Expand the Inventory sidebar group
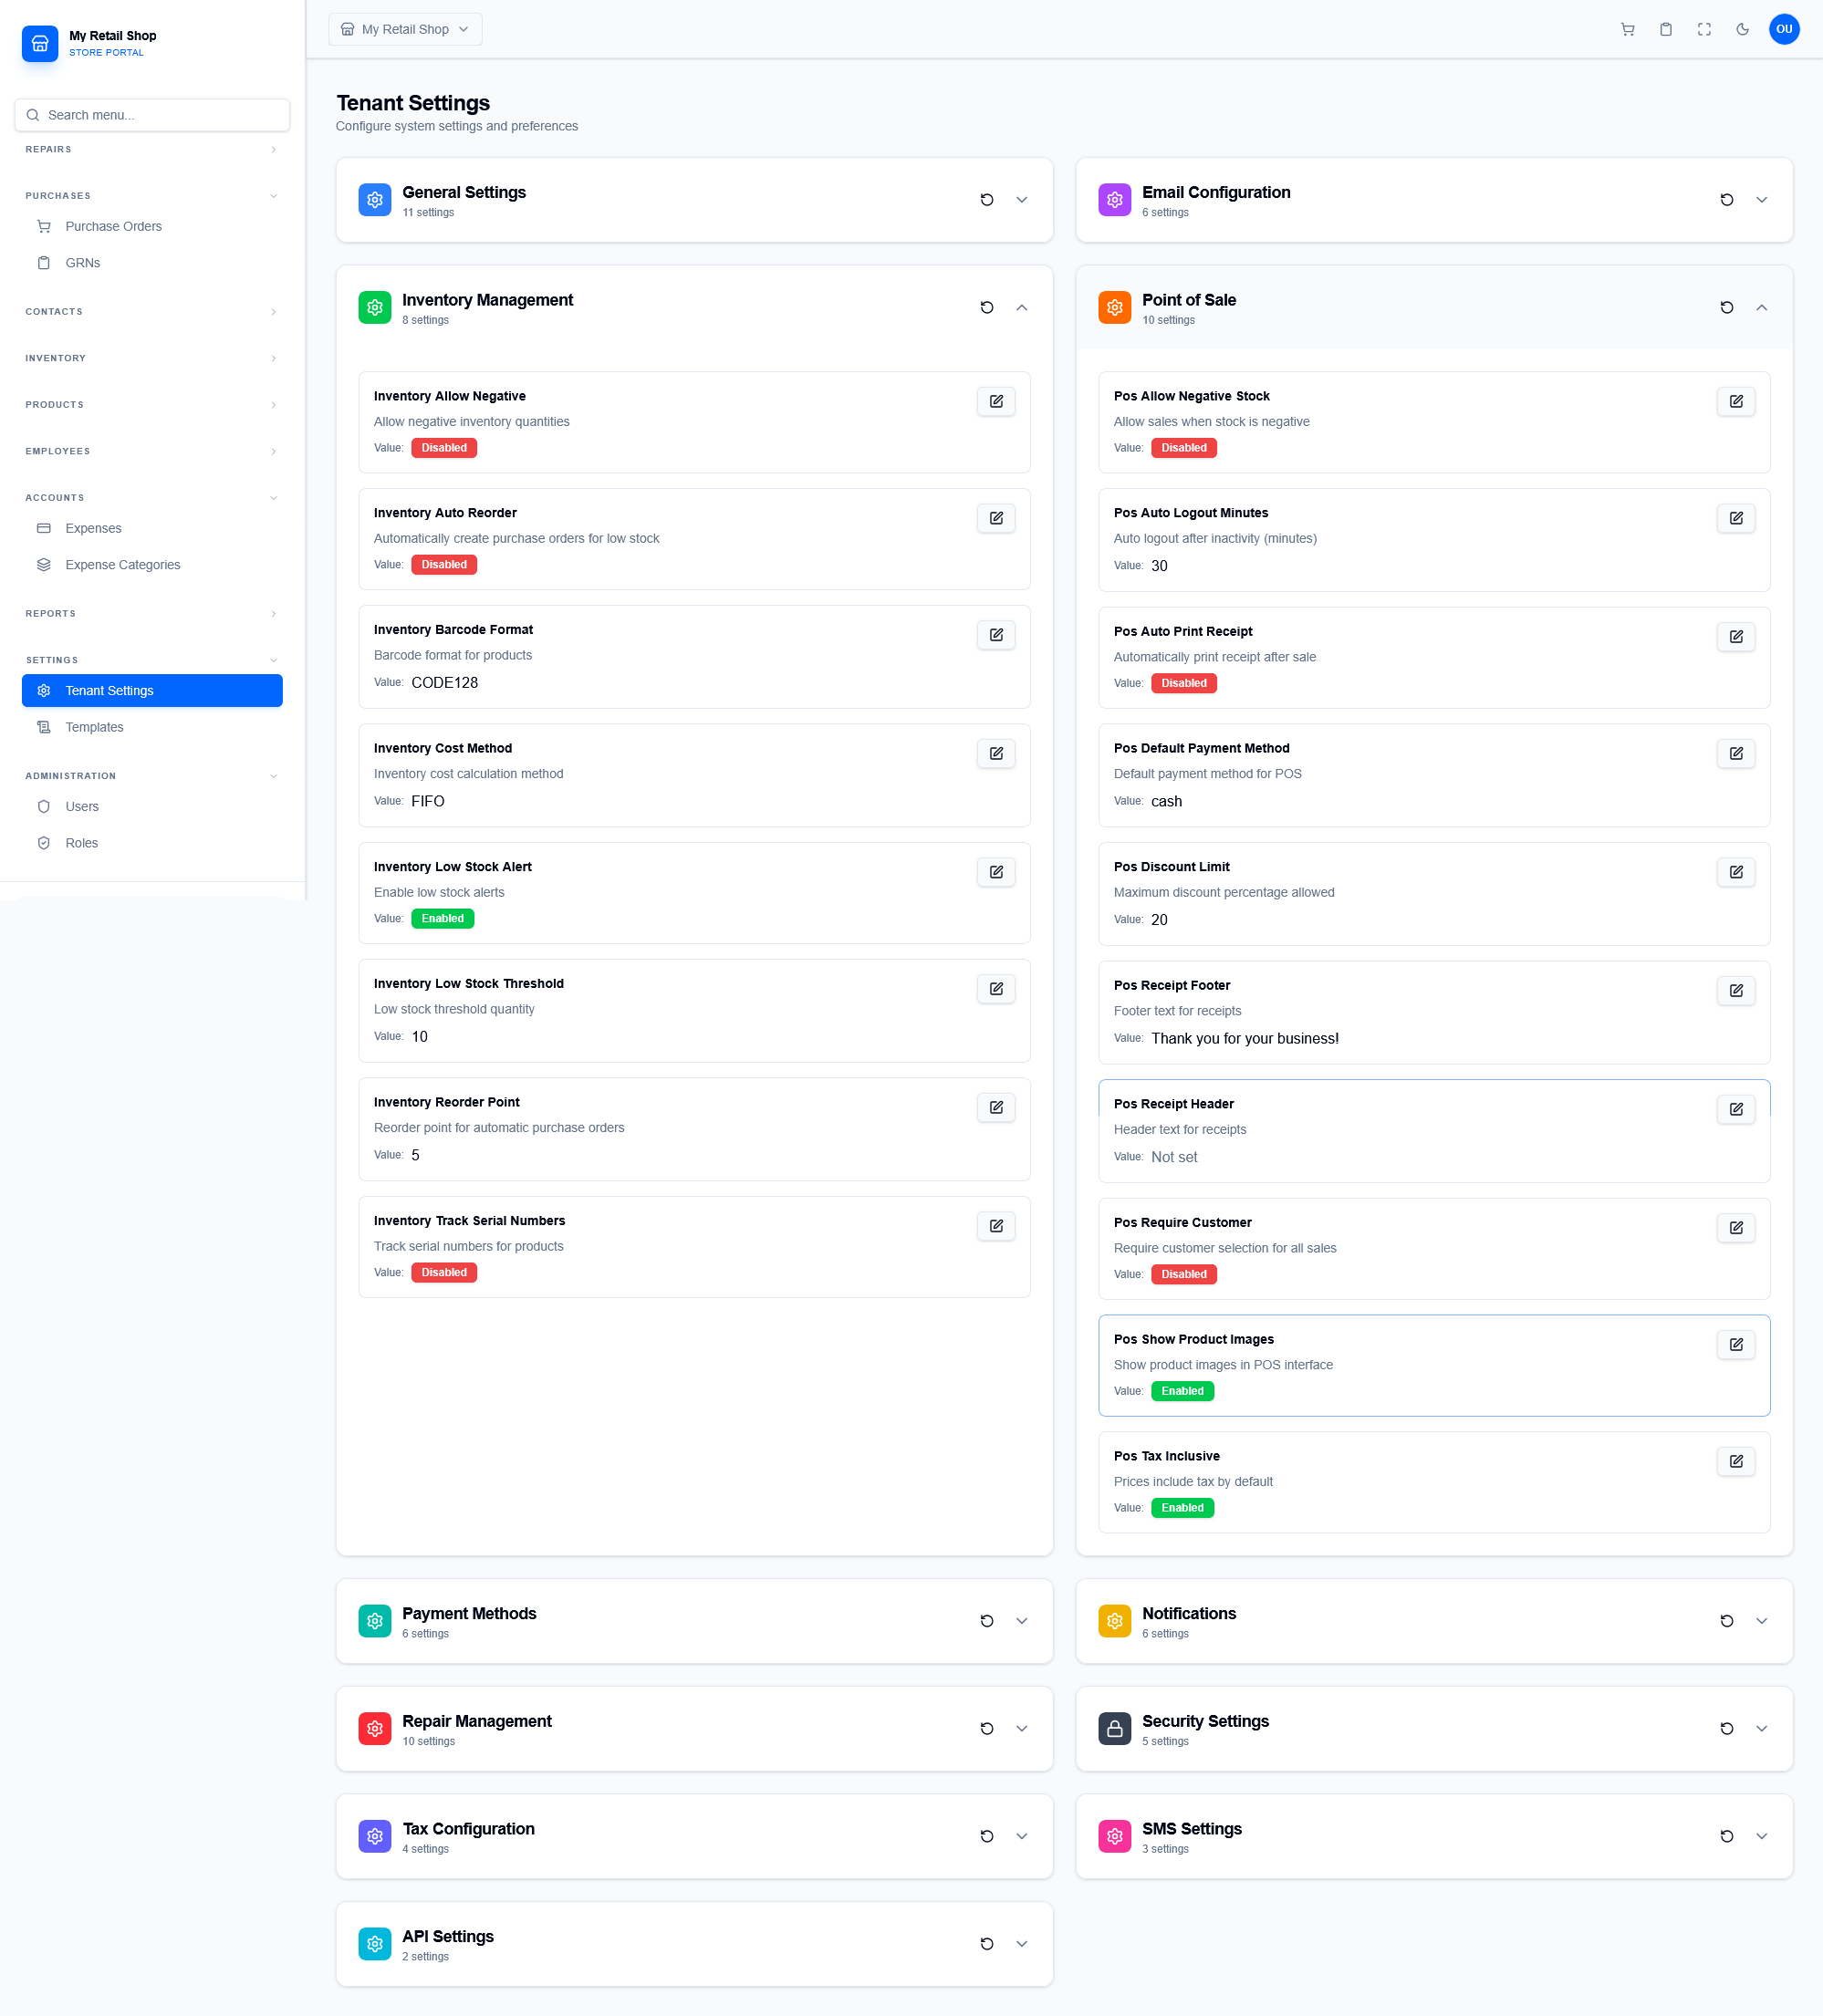The height and width of the screenshot is (2016, 1823). click(x=152, y=358)
